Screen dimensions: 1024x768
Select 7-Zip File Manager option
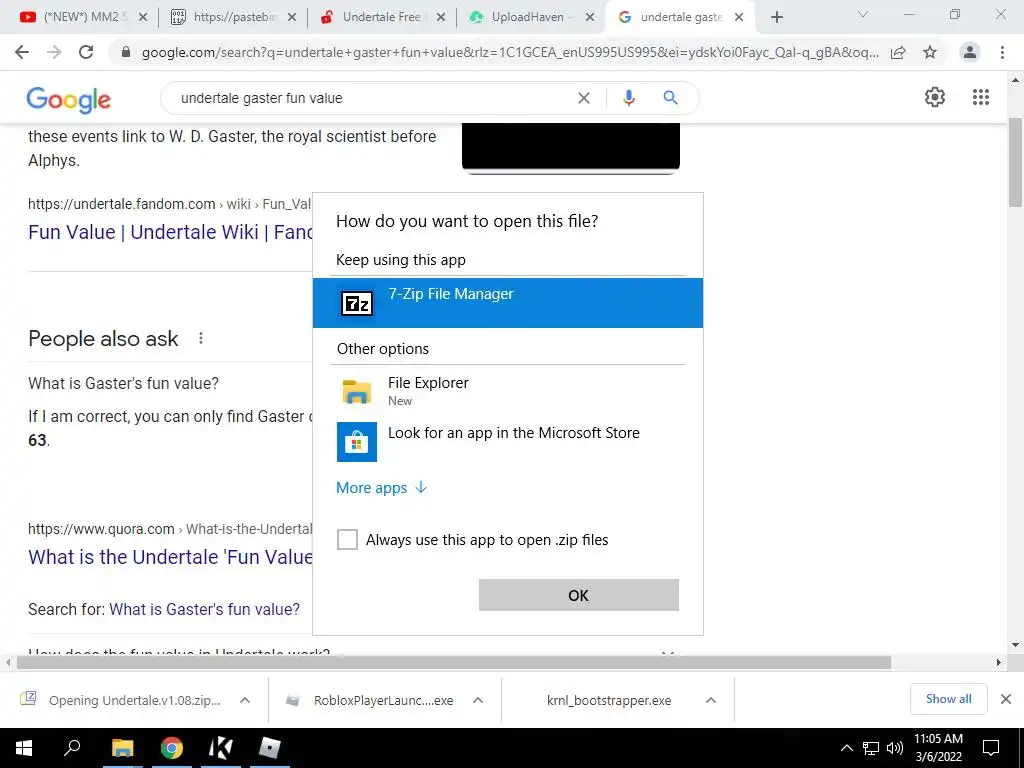[507, 302]
